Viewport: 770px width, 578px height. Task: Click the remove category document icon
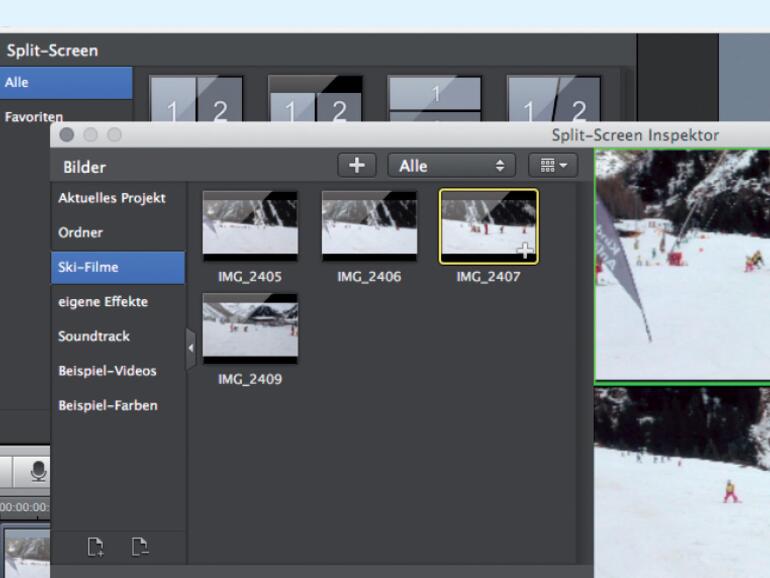tap(140, 545)
